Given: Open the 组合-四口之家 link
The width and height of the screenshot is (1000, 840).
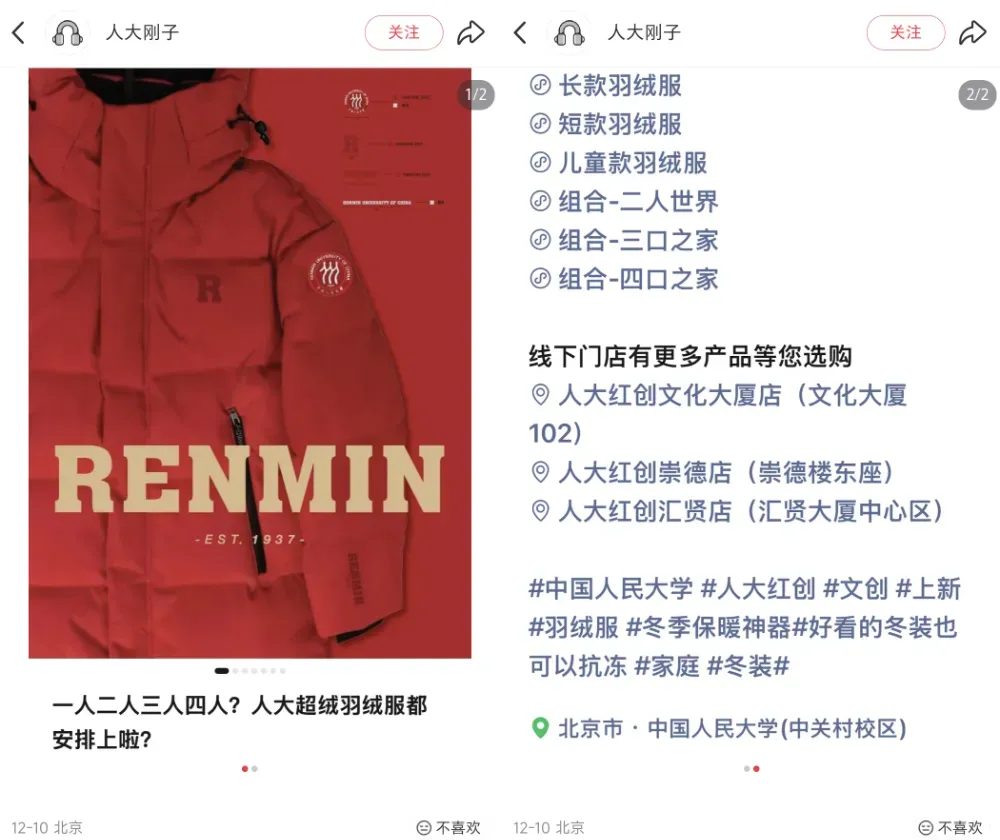Looking at the screenshot, I should pyautogui.click(x=624, y=279).
